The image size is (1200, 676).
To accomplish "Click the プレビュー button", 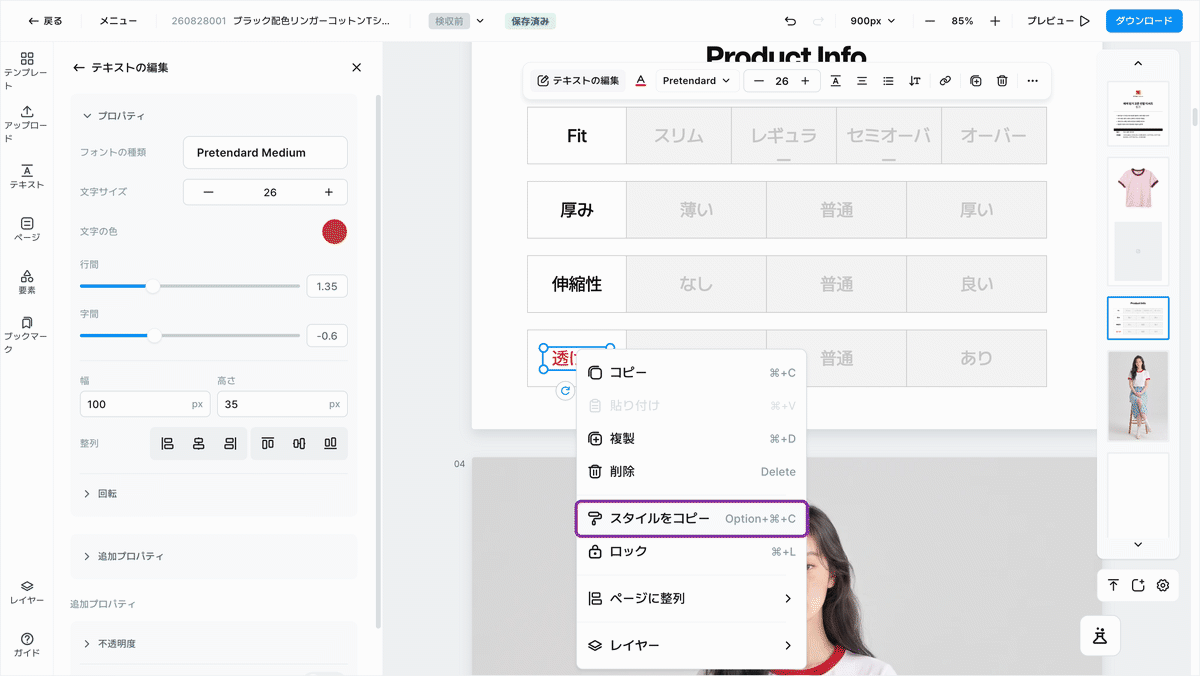I will pyautogui.click(x=1057, y=21).
